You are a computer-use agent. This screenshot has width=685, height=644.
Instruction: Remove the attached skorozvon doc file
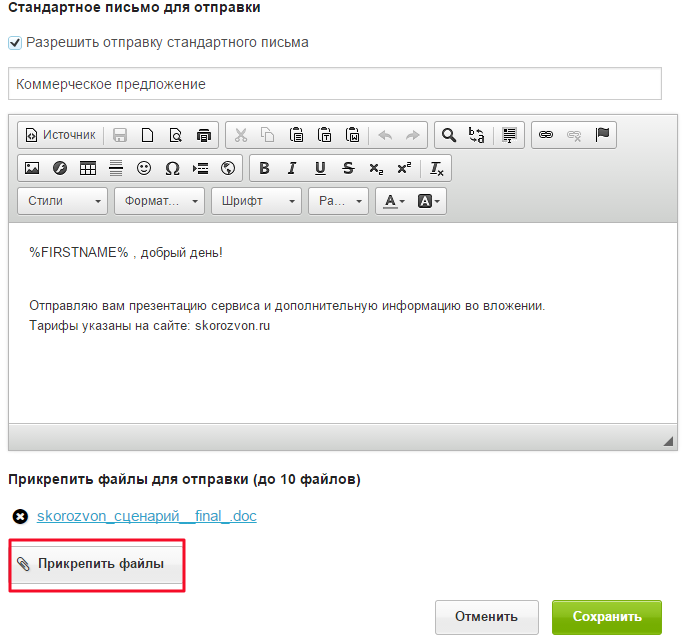[x=20, y=516]
